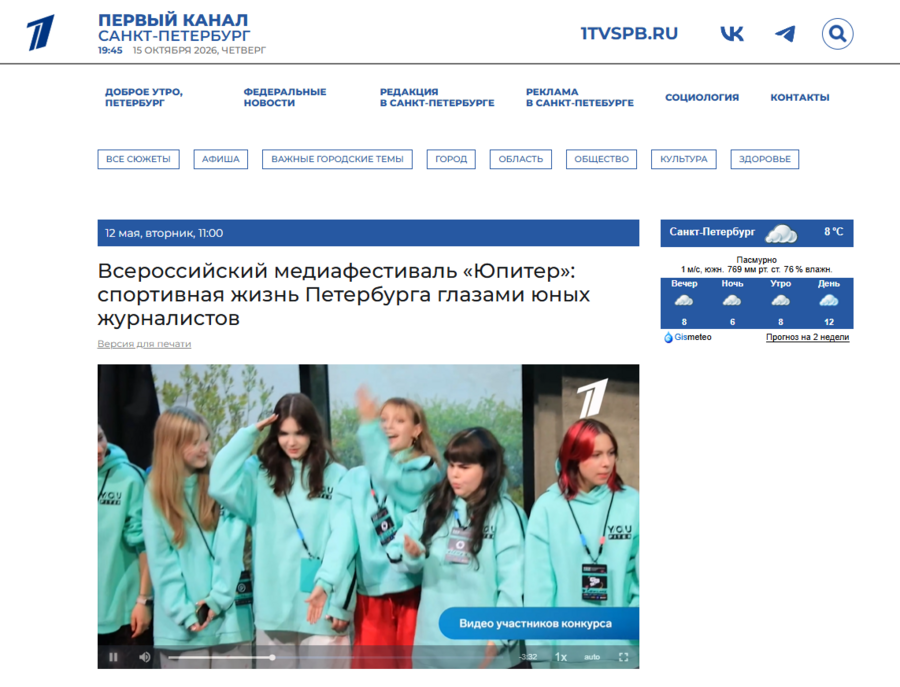Click the cloud icon beside Санкт-Петербург weather
Image resolution: width=900 pixels, height=687 pixels.
[781, 233]
